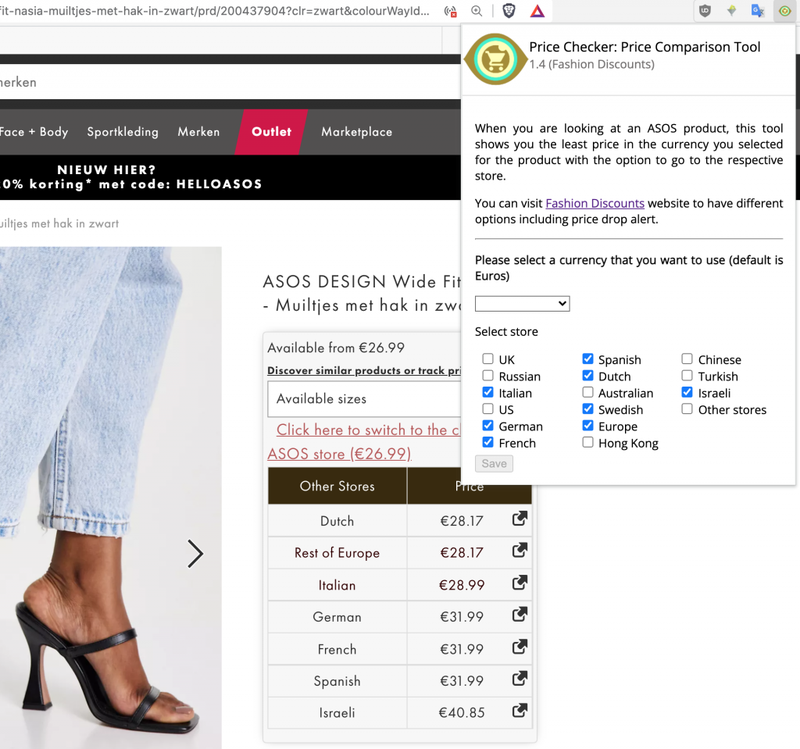Click the product photo of black heeled mules

[x=111, y=498]
